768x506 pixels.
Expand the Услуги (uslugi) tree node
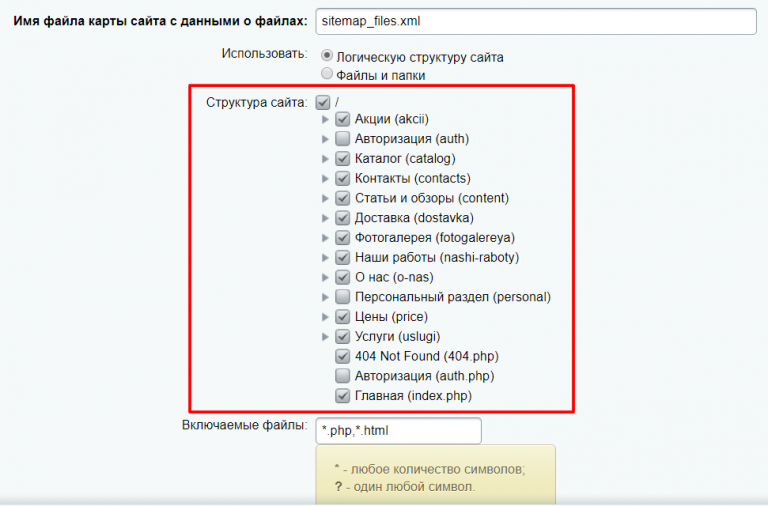(x=325, y=337)
